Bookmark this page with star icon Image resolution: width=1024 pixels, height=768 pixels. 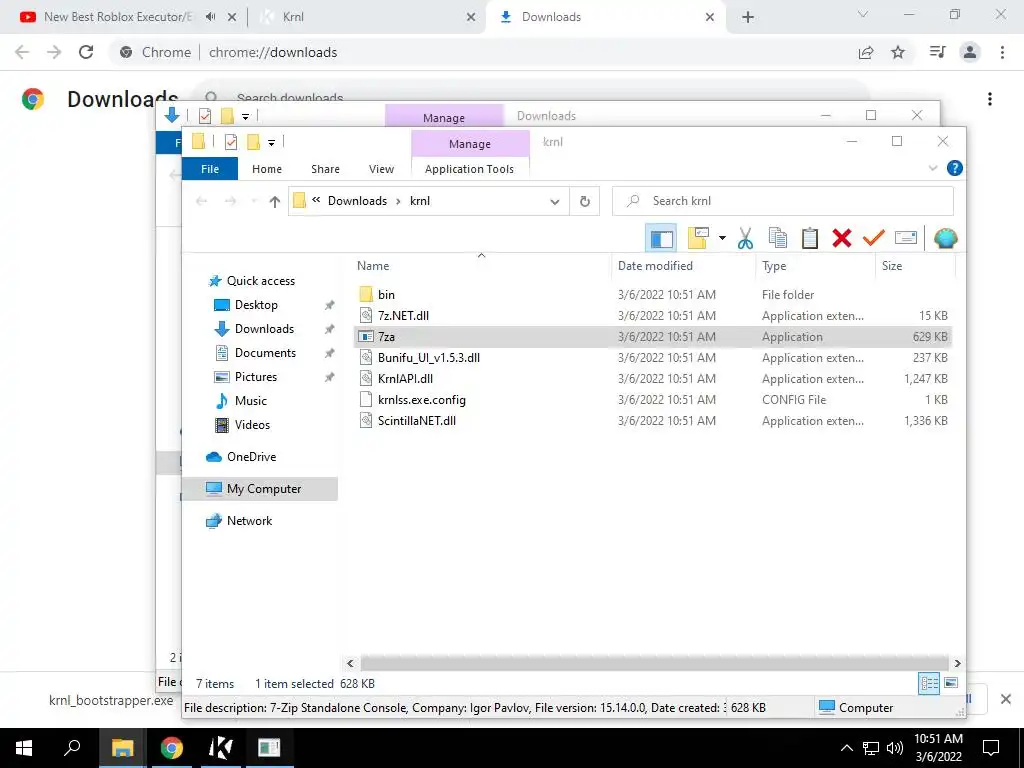click(x=898, y=52)
